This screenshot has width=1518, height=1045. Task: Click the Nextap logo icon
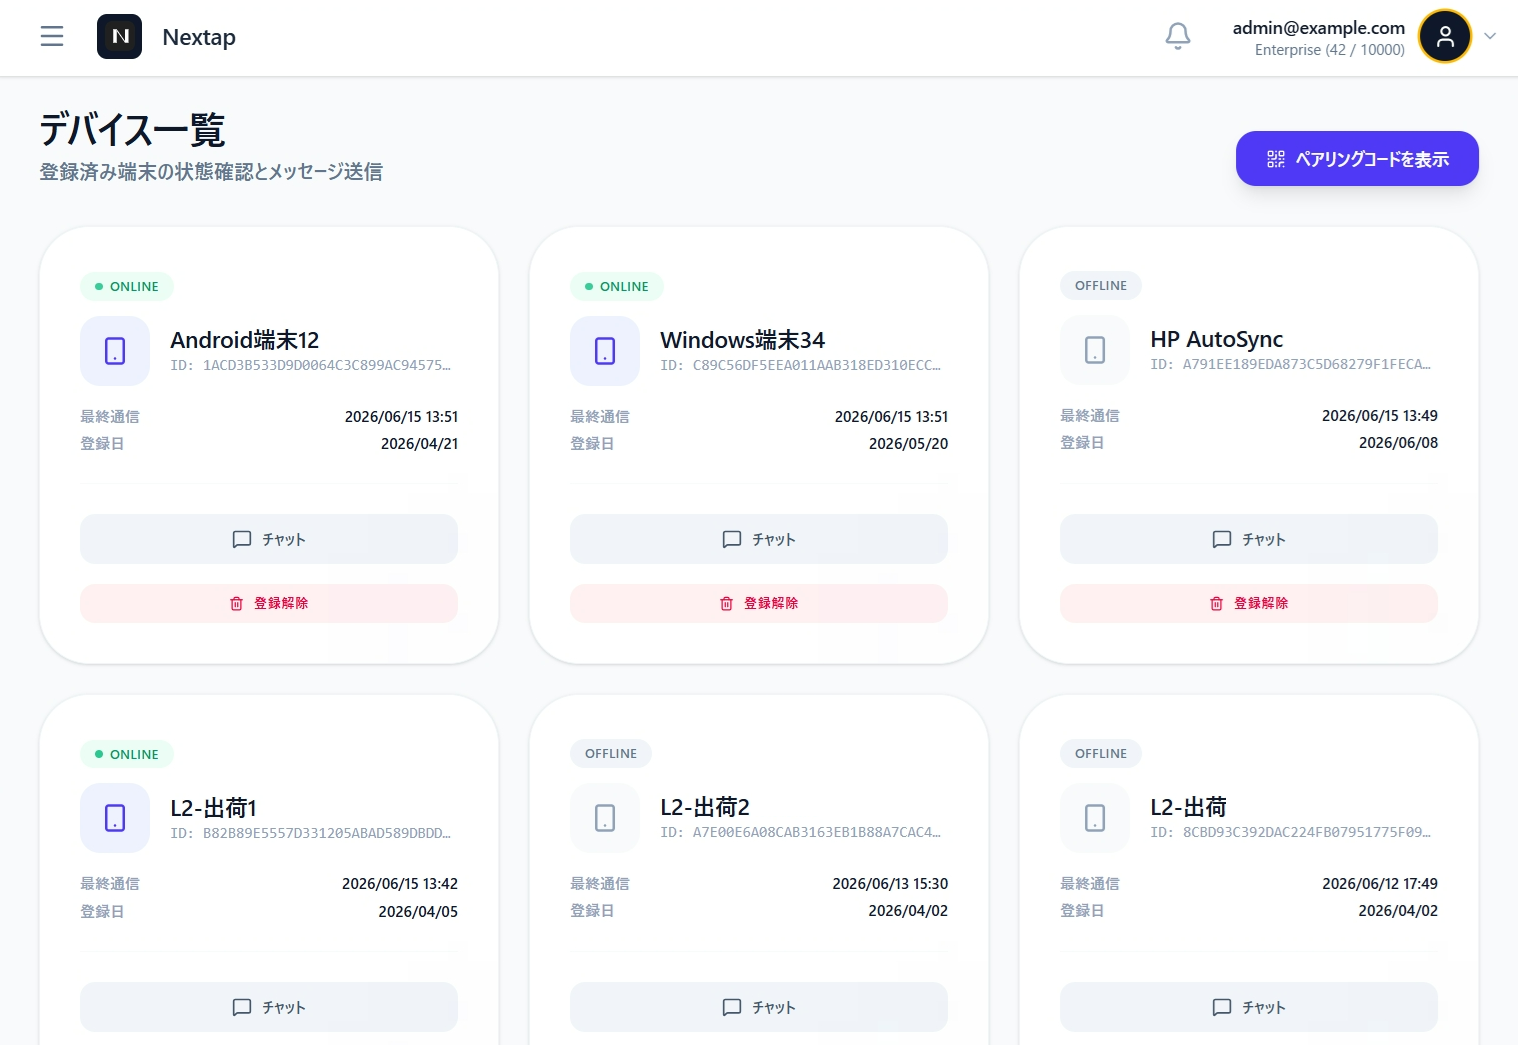(119, 37)
